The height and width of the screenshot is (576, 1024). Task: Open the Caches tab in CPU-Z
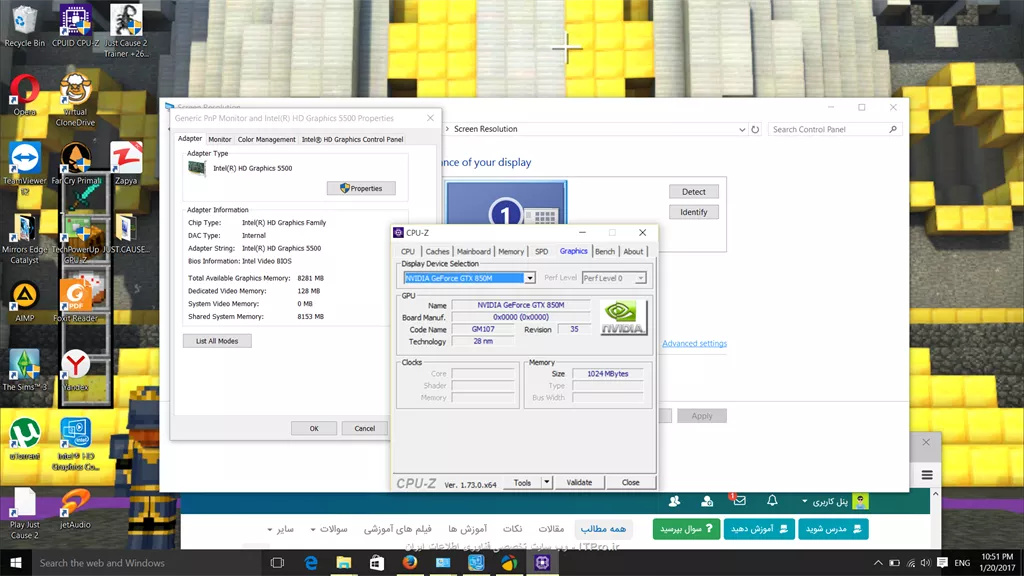tap(437, 251)
